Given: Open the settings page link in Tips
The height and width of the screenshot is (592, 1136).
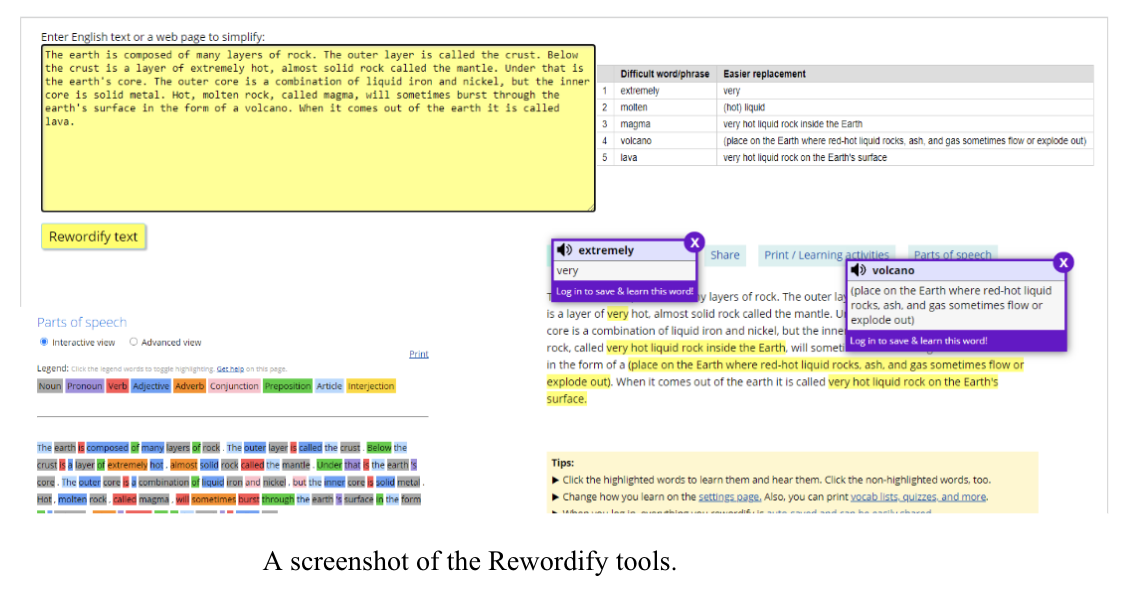Looking at the screenshot, I should (730, 497).
